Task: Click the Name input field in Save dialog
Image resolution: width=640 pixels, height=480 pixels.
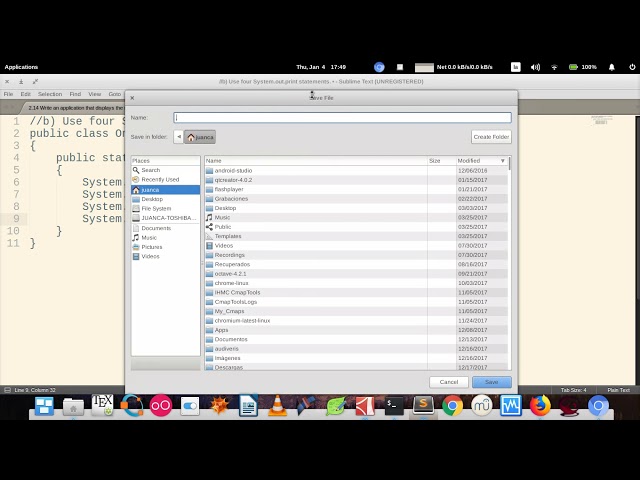Action: (342, 118)
